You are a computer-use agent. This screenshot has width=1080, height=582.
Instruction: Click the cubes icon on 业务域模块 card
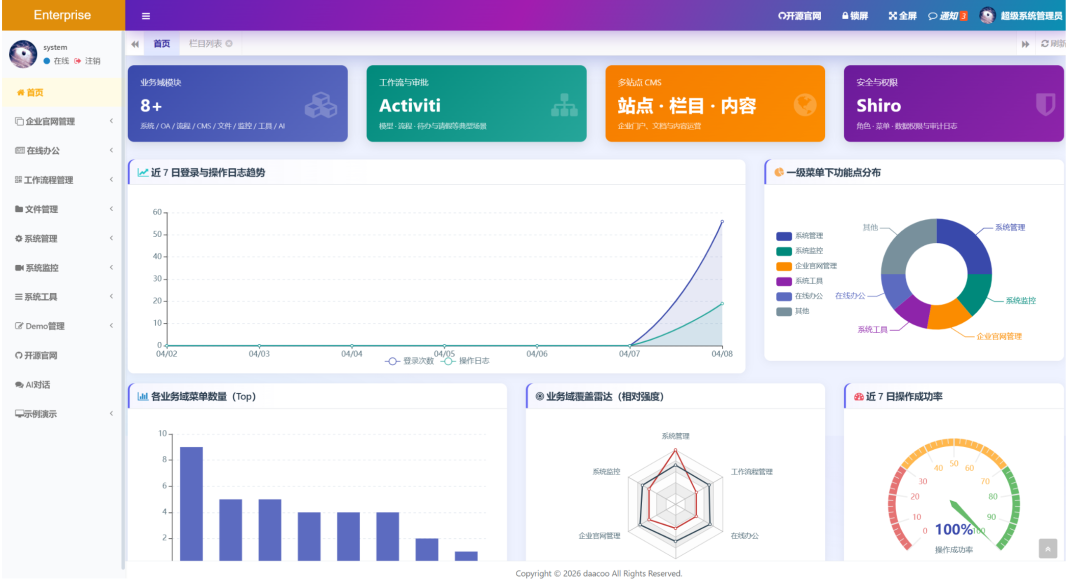tap(321, 105)
